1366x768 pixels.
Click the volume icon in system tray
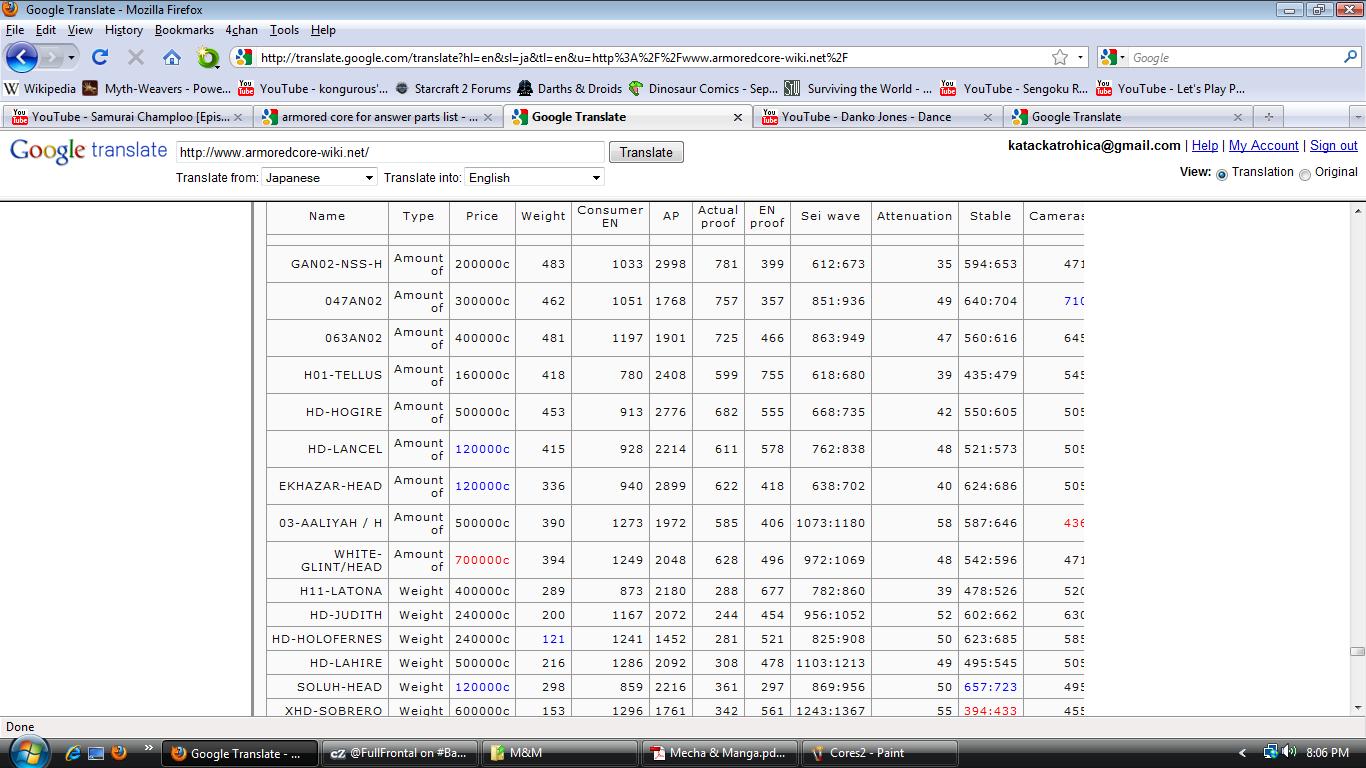(x=1290, y=752)
